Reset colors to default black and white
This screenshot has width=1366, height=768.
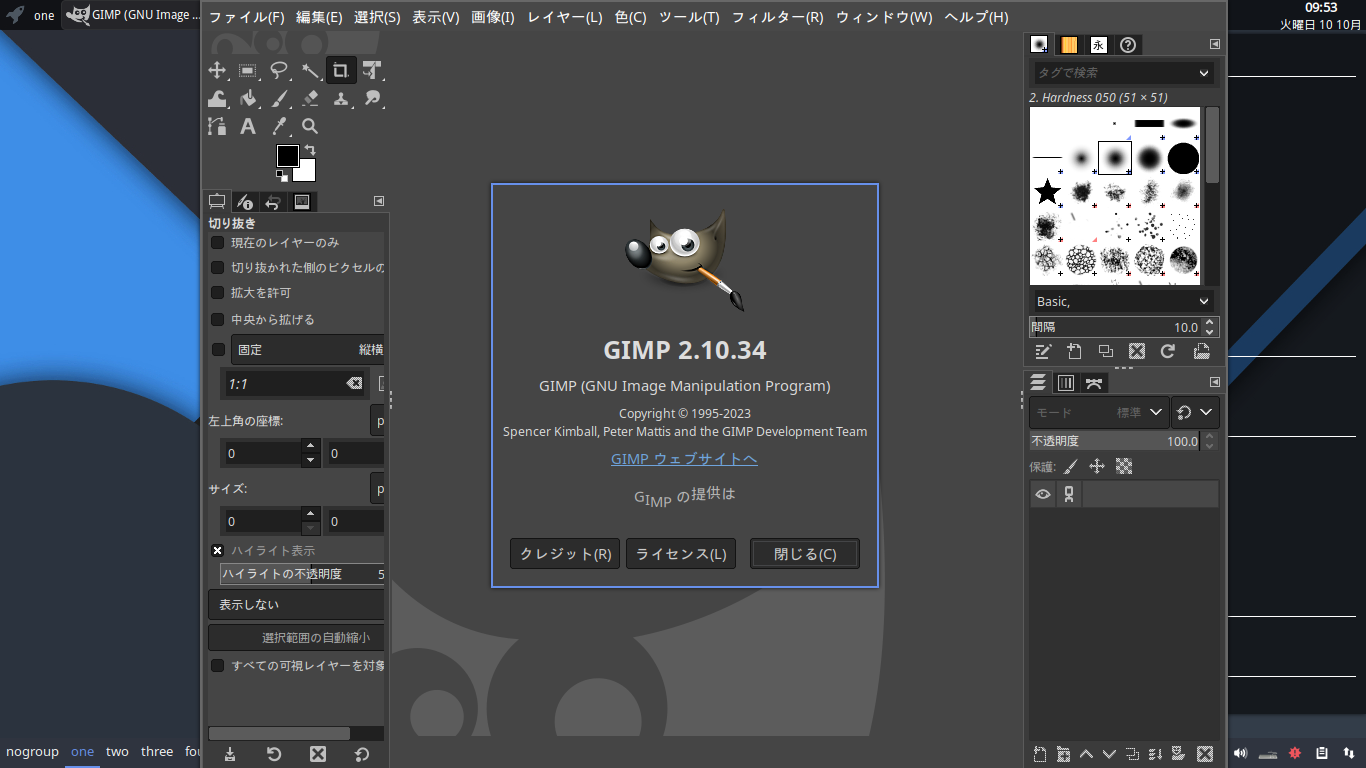pos(282,175)
